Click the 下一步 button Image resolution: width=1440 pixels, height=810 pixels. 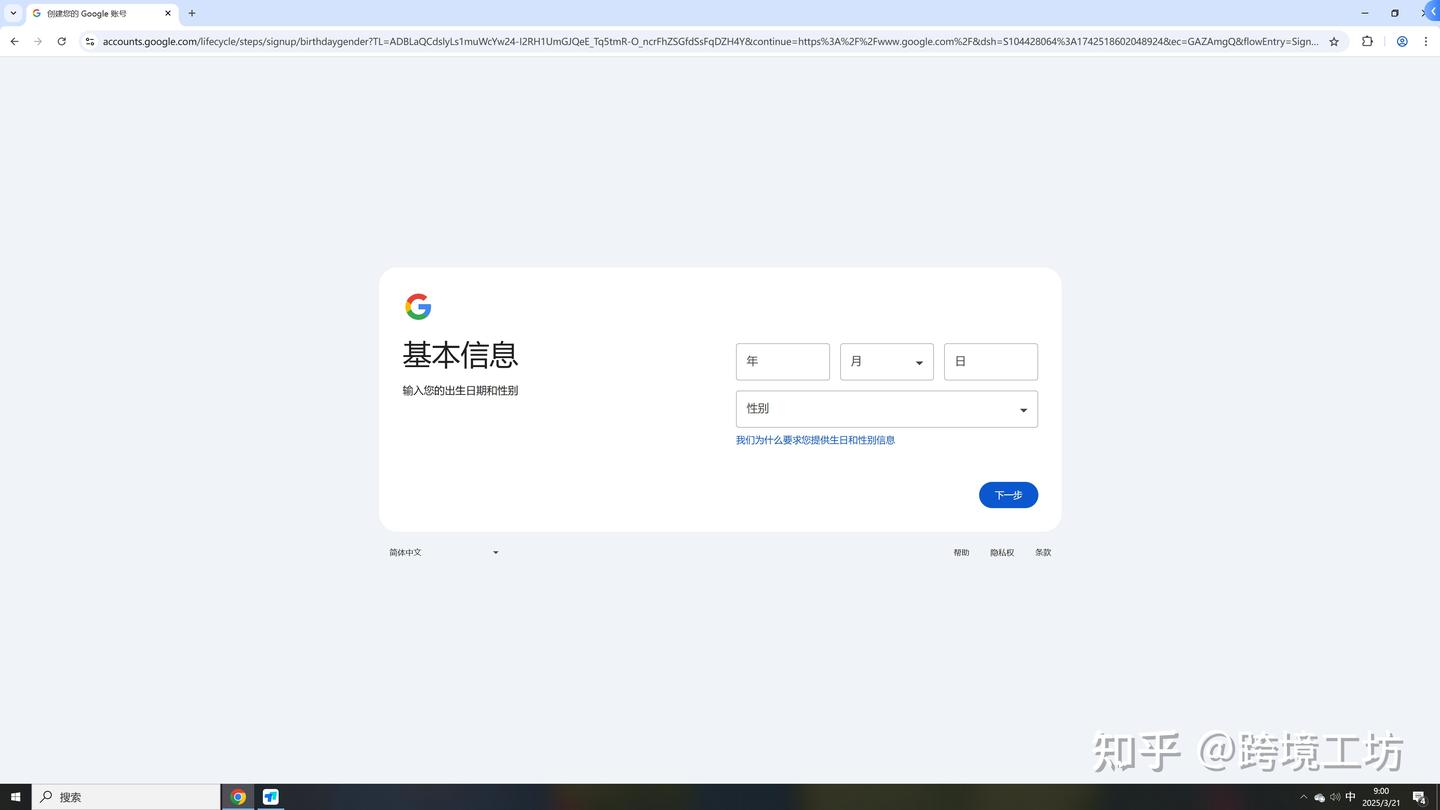click(1008, 494)
